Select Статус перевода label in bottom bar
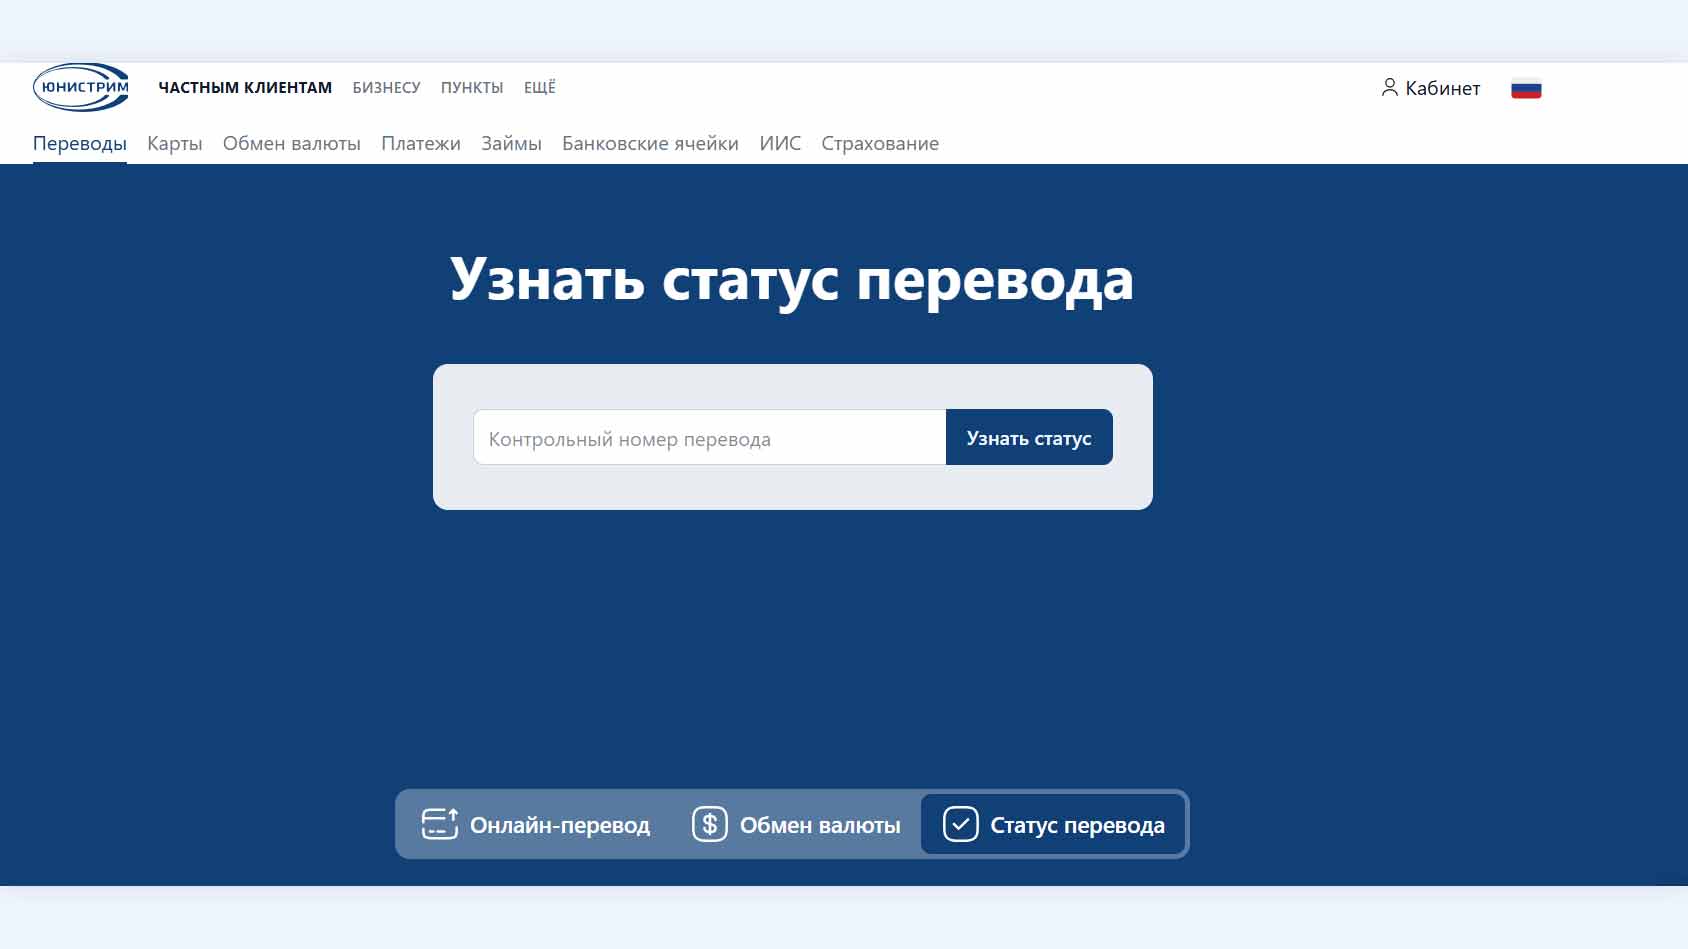Screen dimensions: 1688x949 coord(1077,825)
